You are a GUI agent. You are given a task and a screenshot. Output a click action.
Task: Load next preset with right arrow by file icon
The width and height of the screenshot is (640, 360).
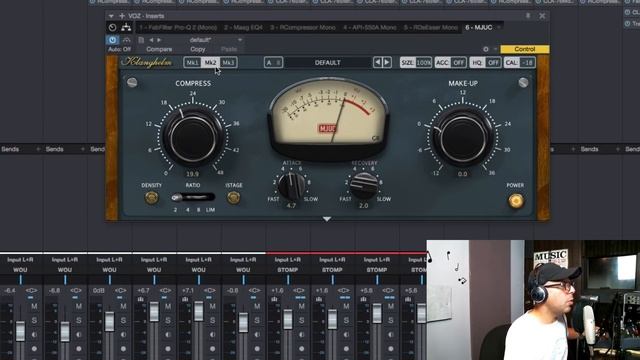coord(159,40)
